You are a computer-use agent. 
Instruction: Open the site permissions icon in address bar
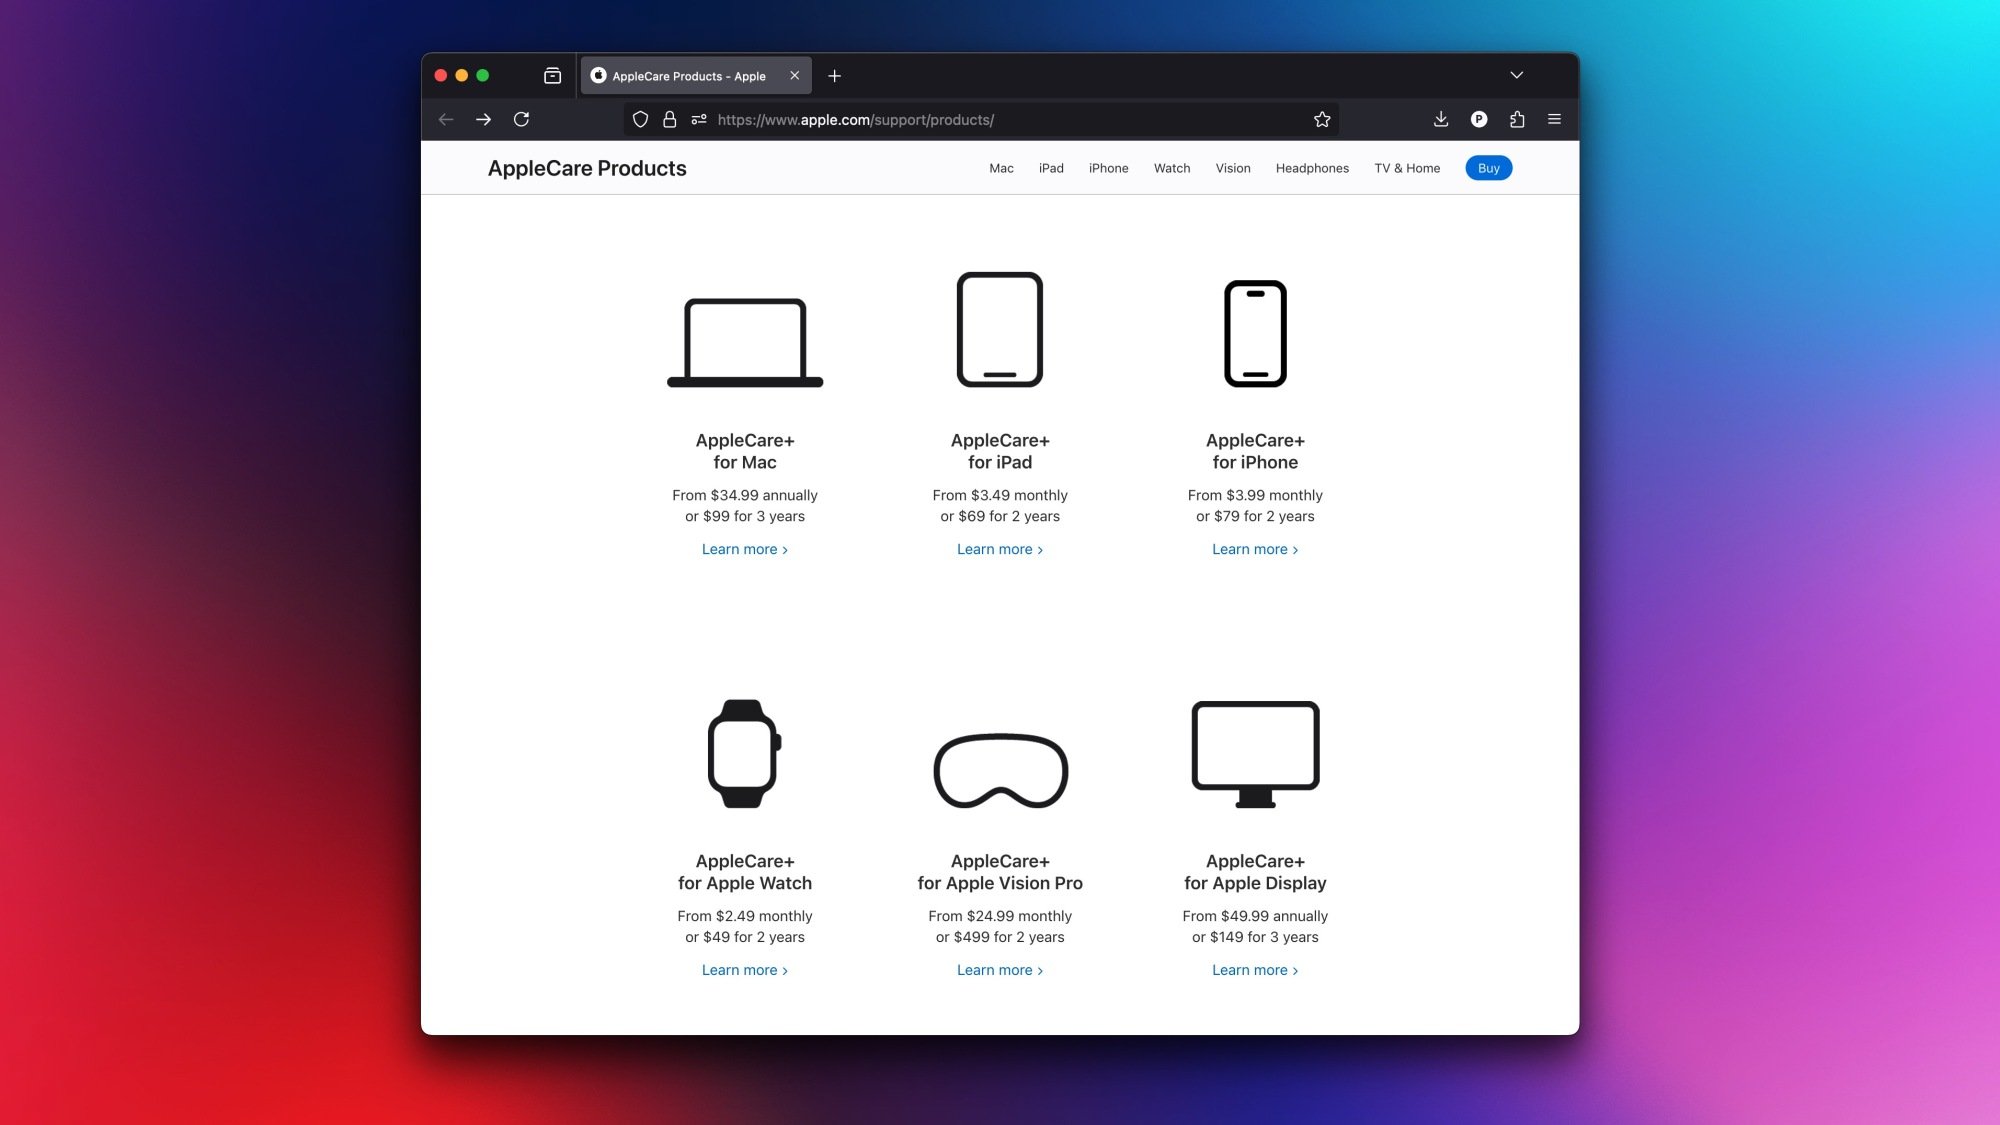tap(699, 120)
